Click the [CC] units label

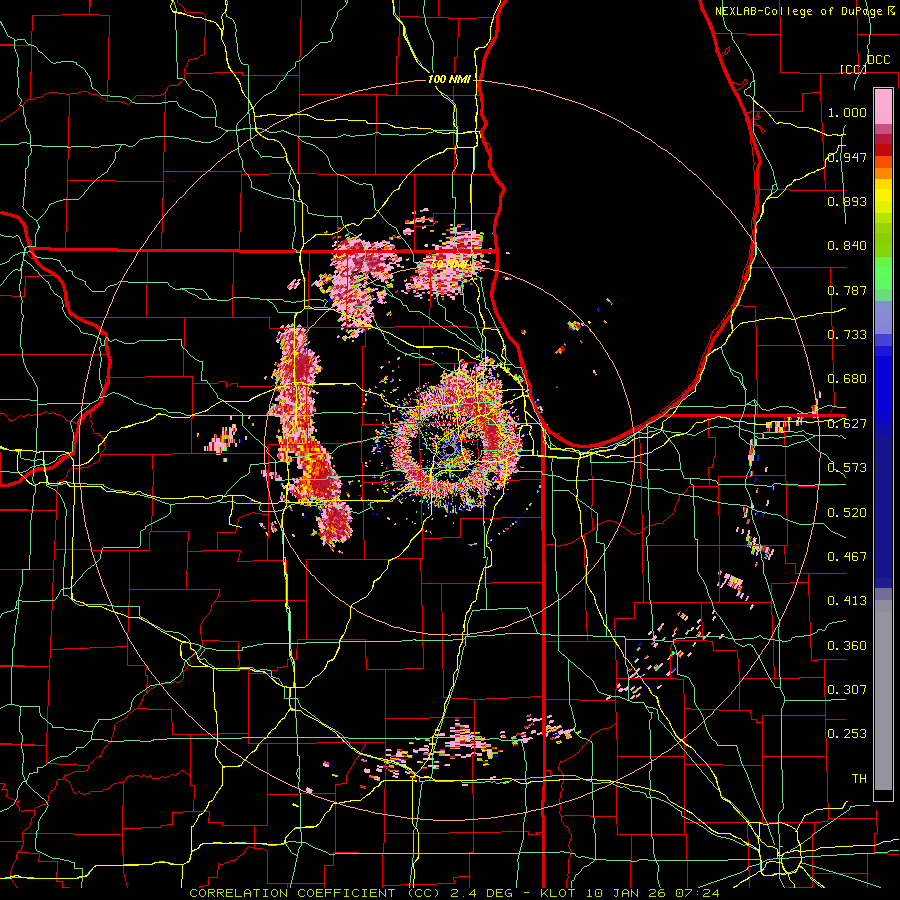[x=853, y=69]
